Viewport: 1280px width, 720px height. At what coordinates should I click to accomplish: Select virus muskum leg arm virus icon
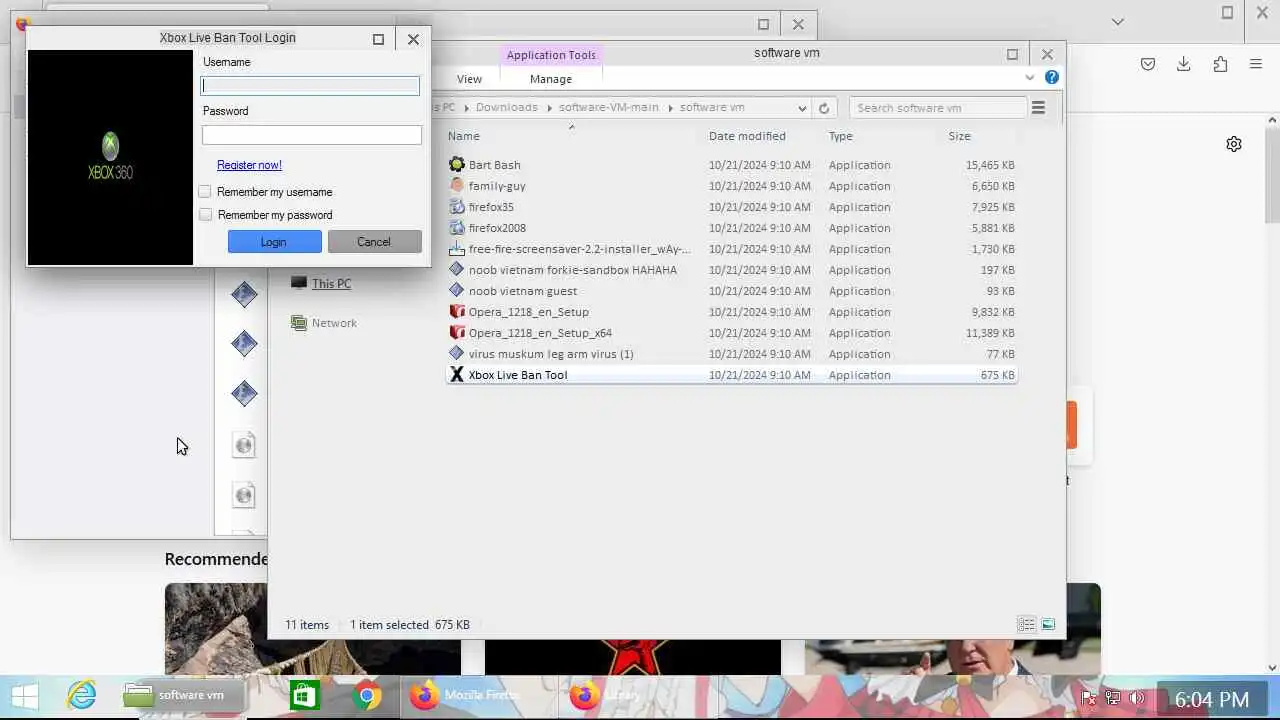[x=457, y=354]
